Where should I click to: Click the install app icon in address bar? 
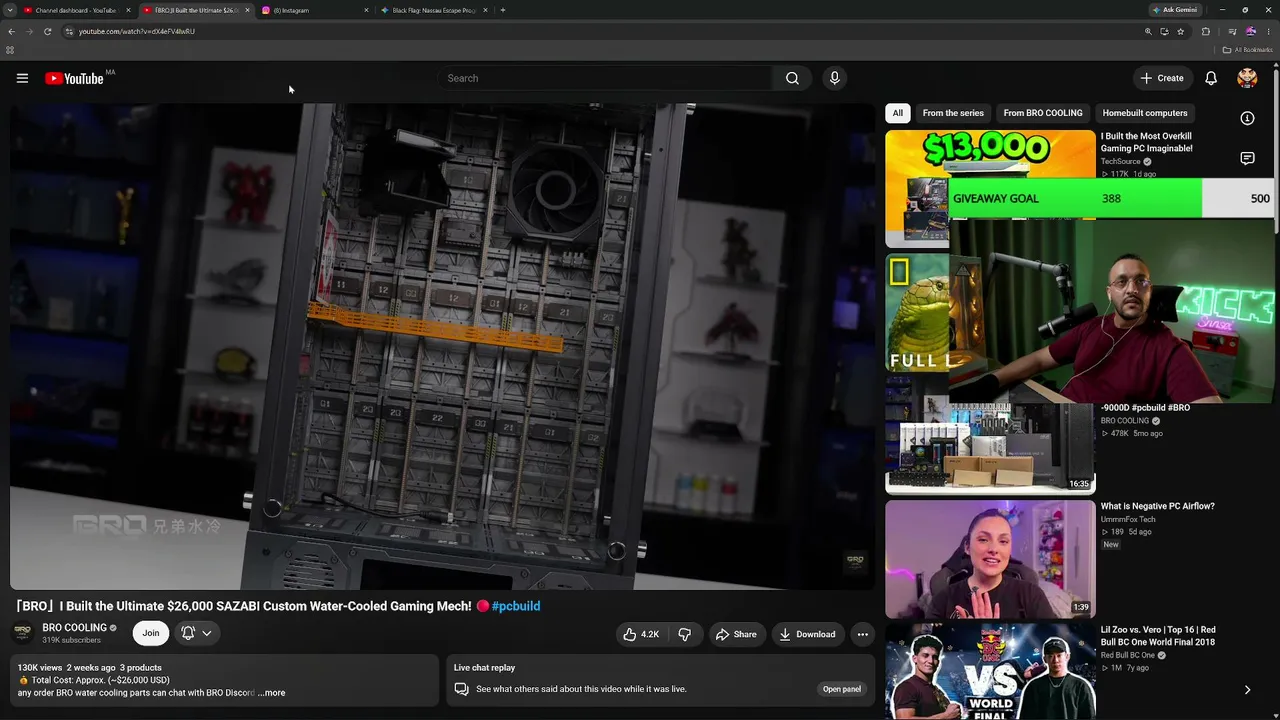coord(1164,31)
